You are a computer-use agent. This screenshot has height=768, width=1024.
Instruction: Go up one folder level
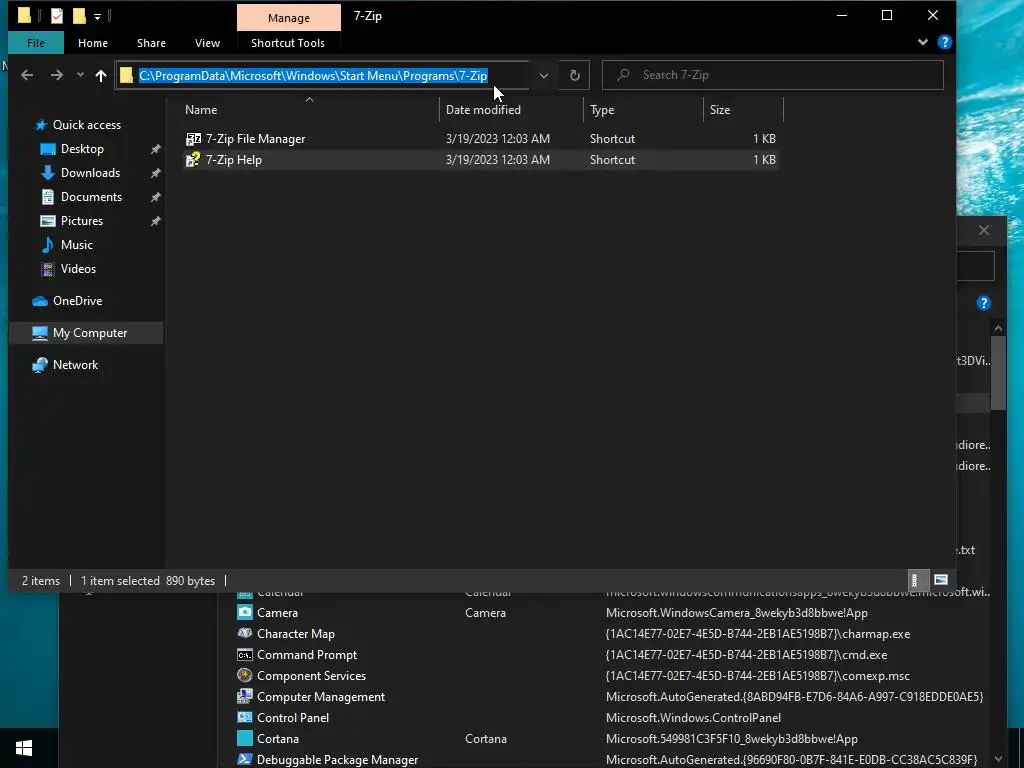[101, 75]
